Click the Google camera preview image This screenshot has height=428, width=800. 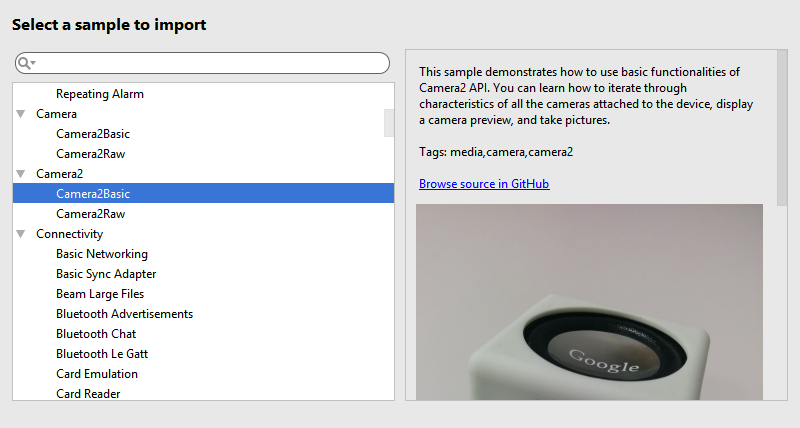click(x=589, y=302)
